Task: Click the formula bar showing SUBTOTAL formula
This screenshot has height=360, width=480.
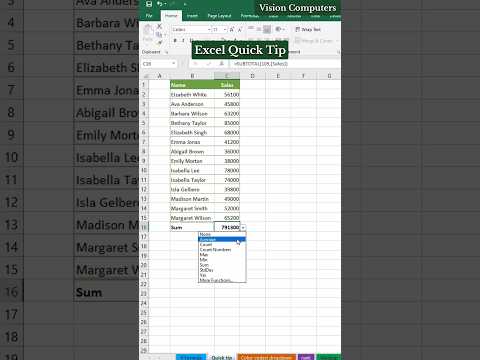Action: (285, 63)
